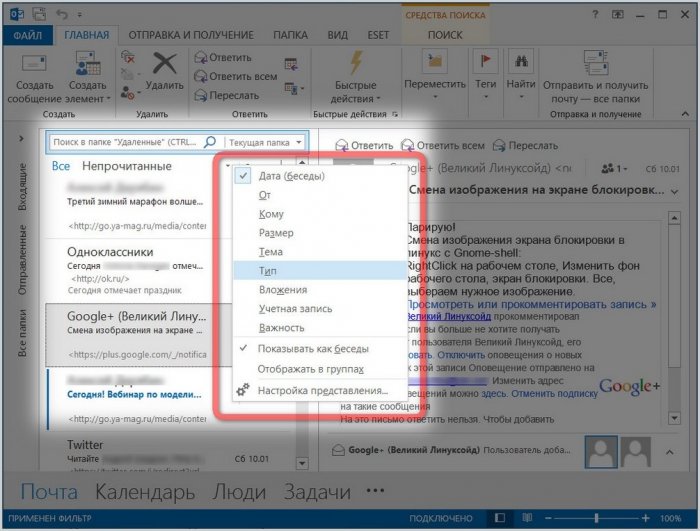Click the Meeting reply icon in ribbon
The width and height of the screenshot is (700, 531).
coord(291,64)
